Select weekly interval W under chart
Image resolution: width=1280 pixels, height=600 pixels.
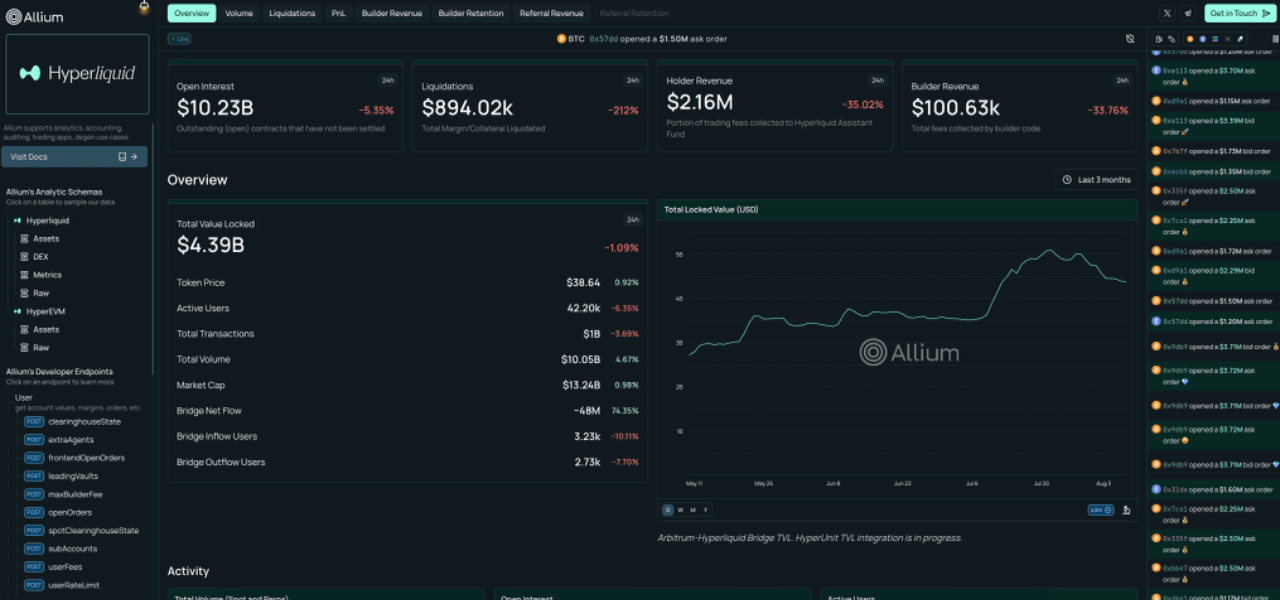pos(680,510)
